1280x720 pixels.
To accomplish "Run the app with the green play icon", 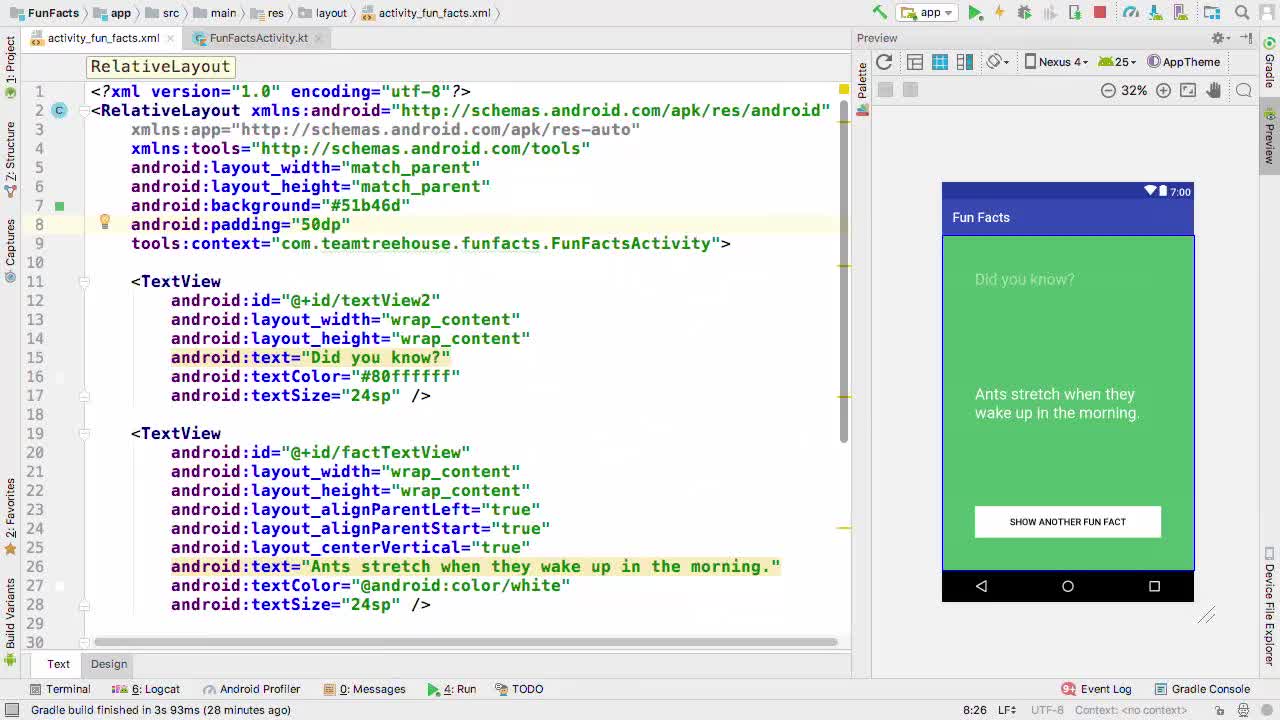I will (x=974, y=13).
